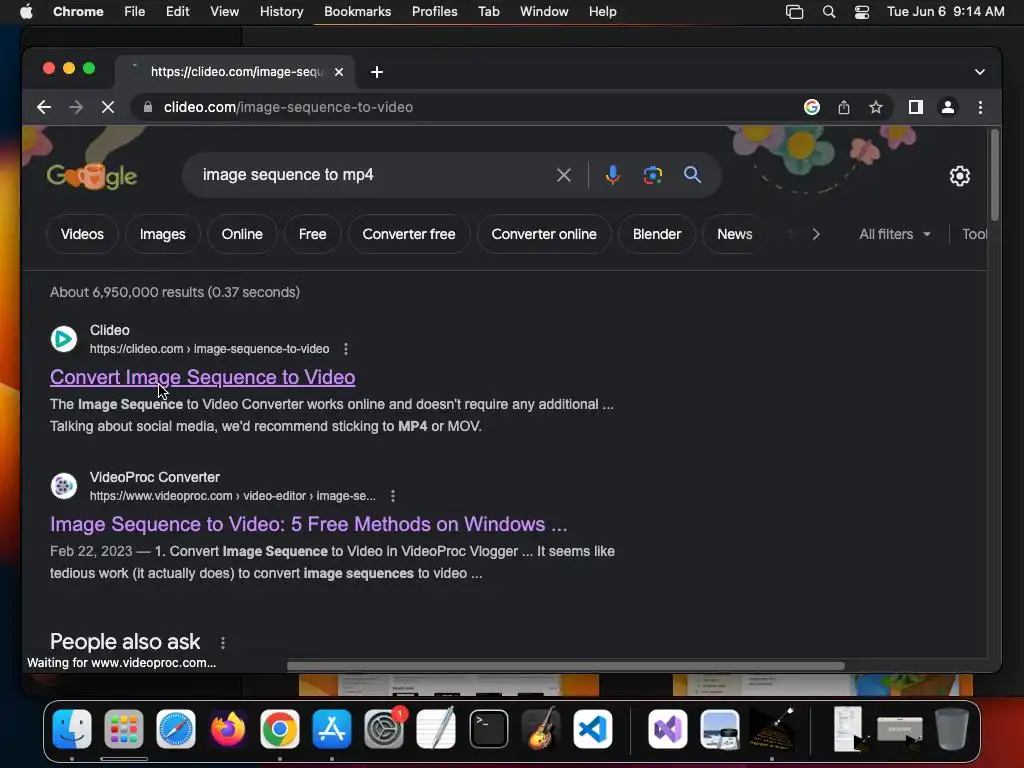Viewport: 1024px width, 768px height.
Task: Open Terminal from the Dock
Action: (488, 729)
